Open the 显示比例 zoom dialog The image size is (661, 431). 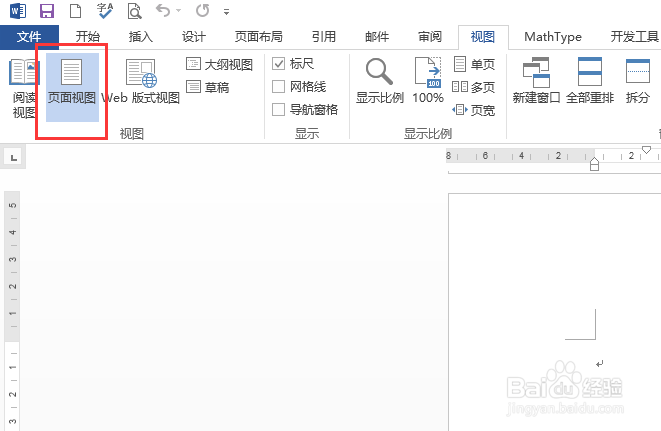click(x=380, y=81)
